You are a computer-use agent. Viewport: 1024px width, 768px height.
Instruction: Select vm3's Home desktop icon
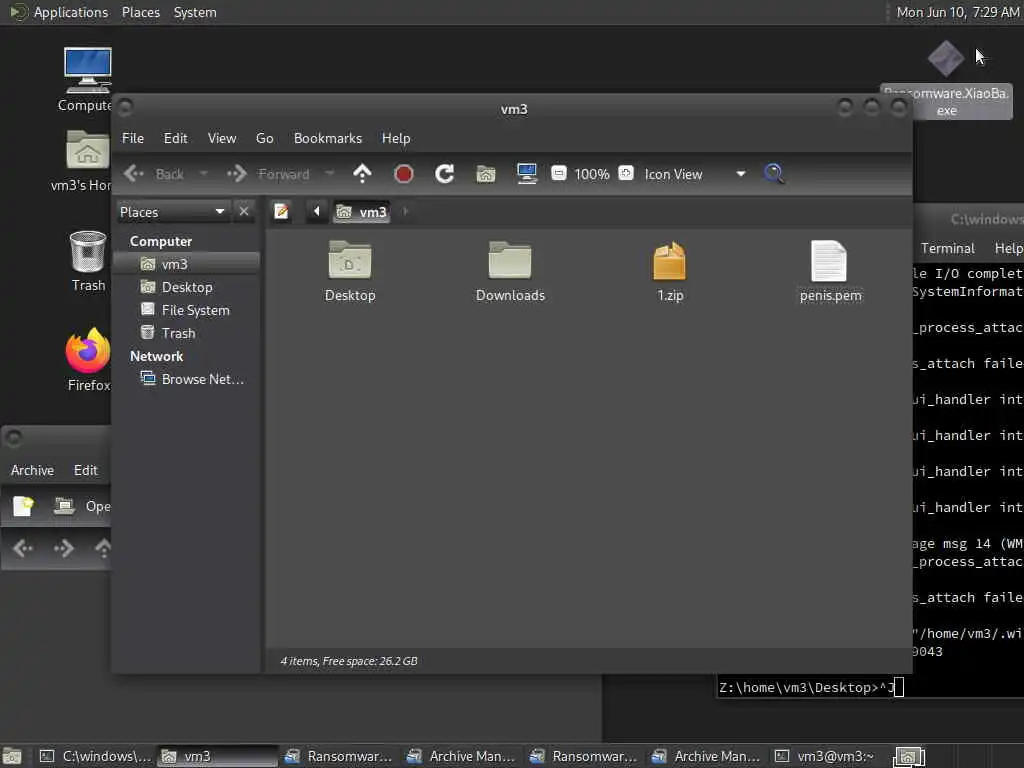(x=84, y=161)
